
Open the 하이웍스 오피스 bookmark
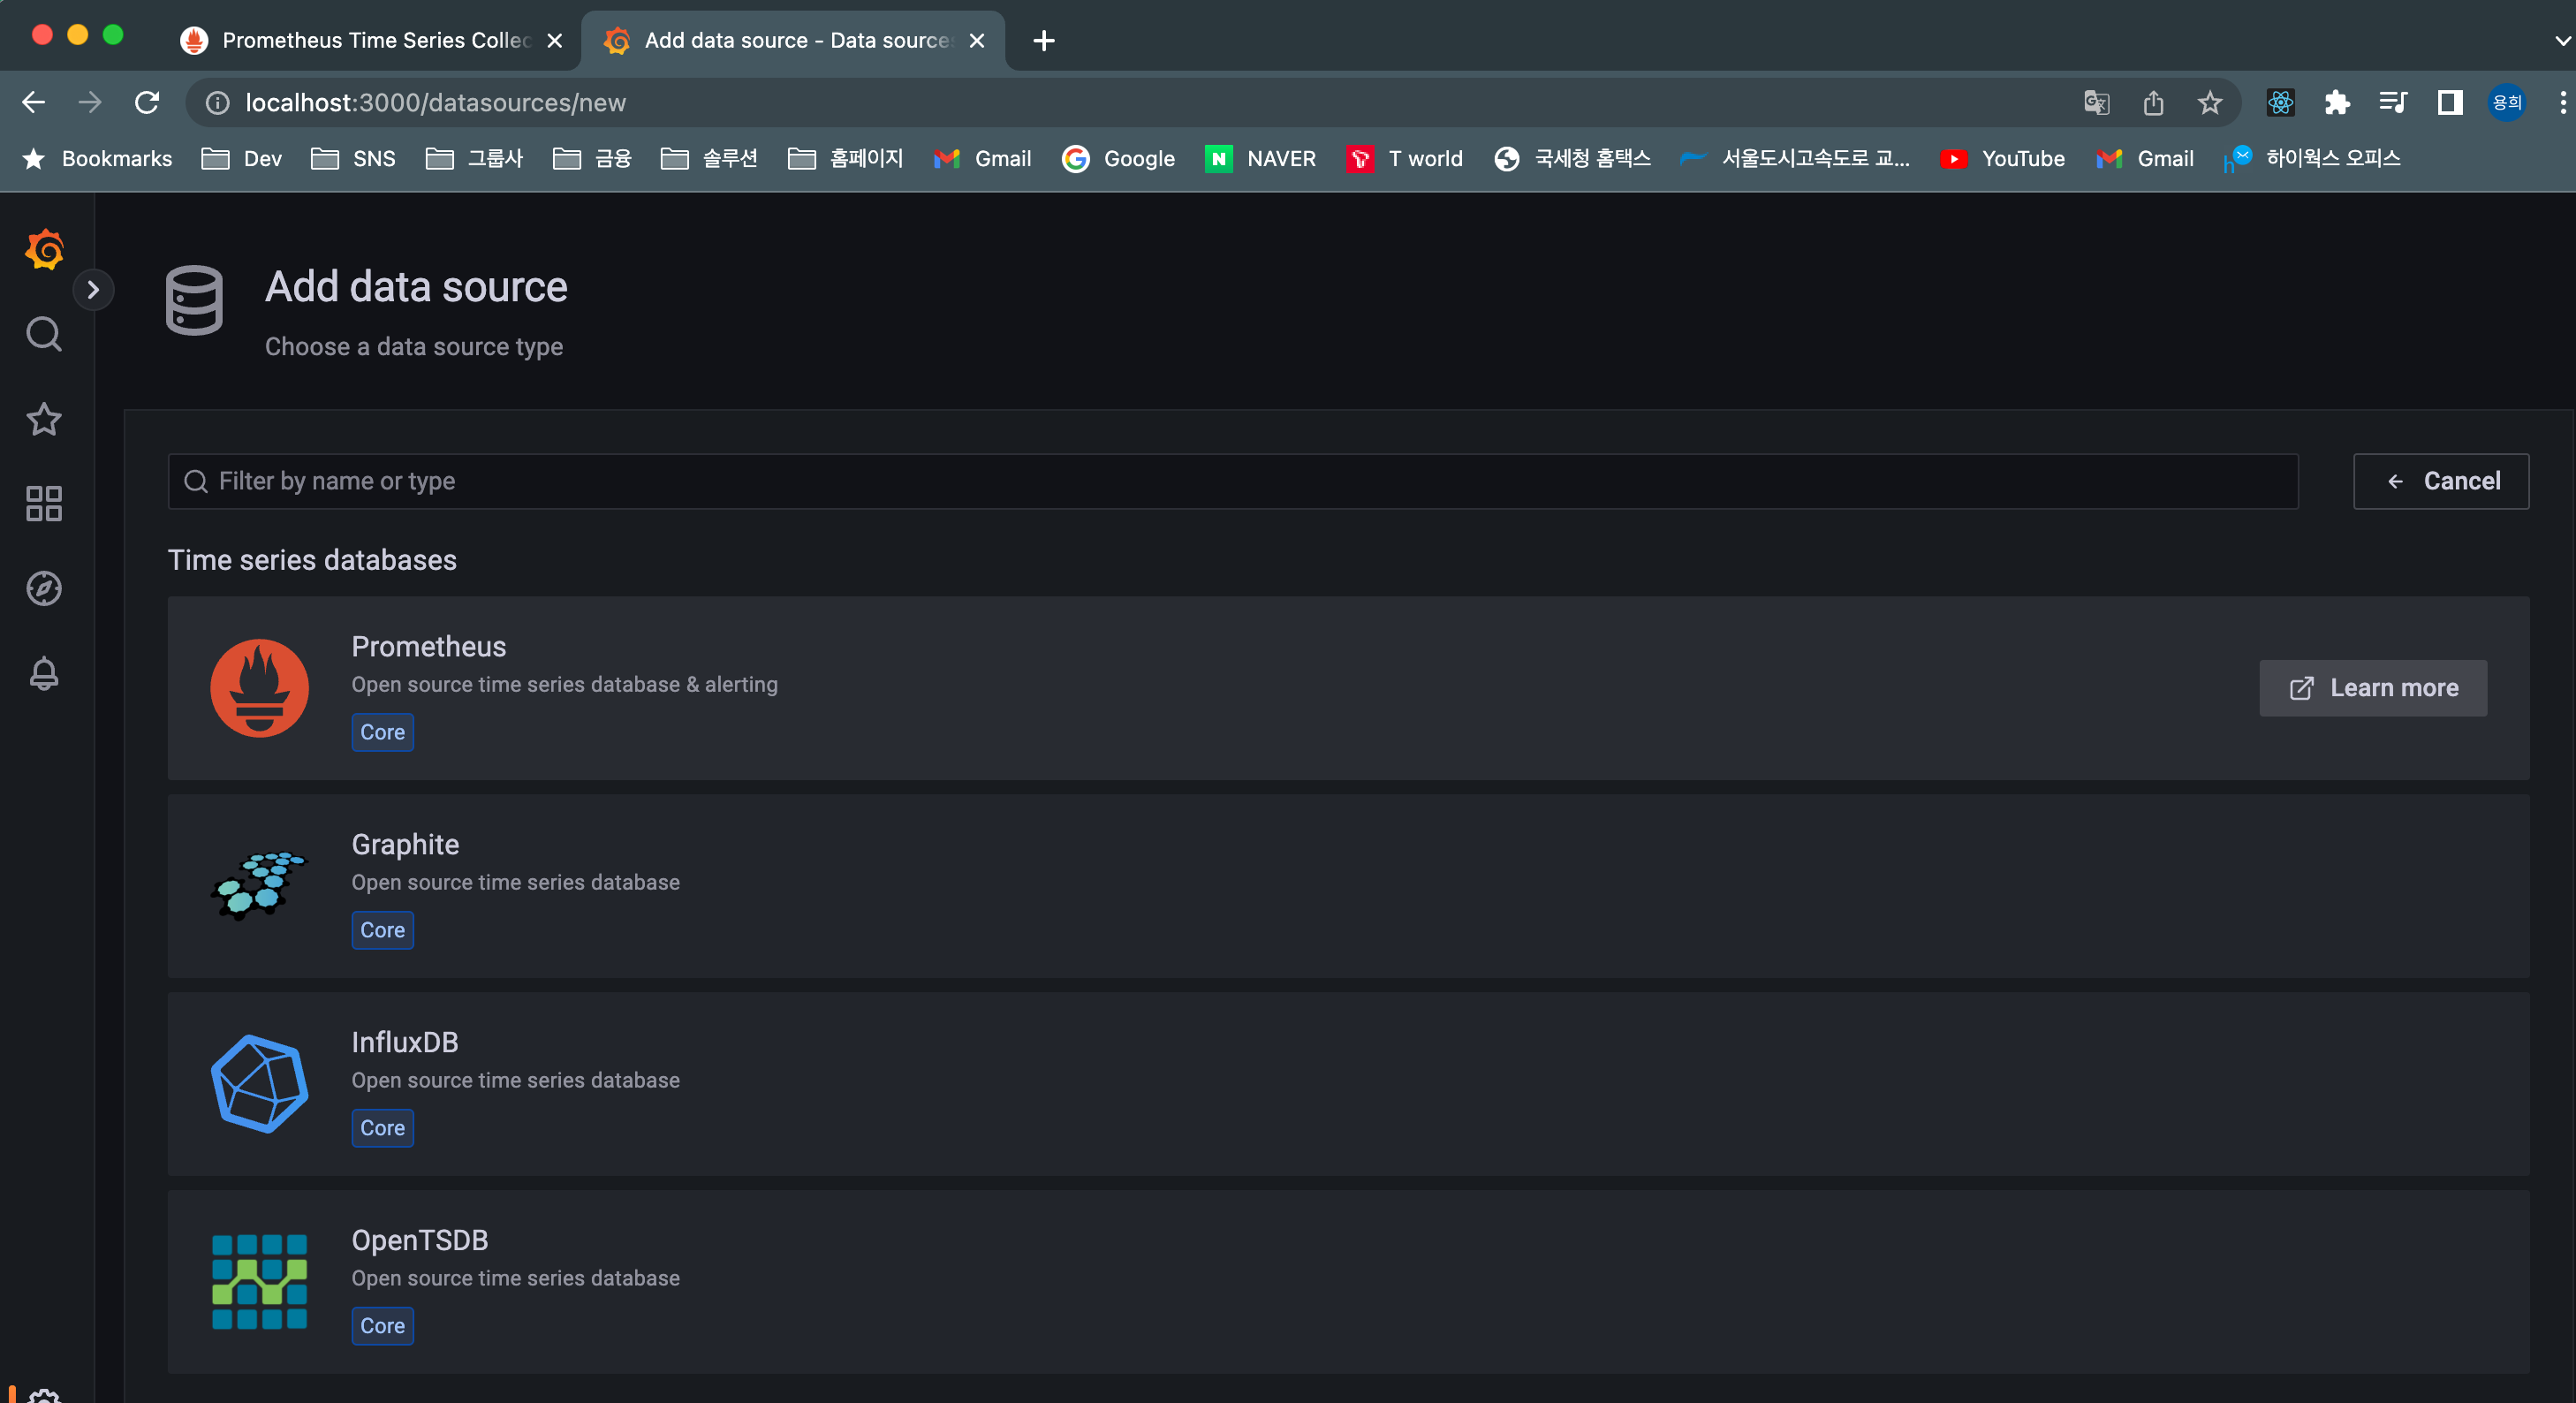click(2312, 159)
